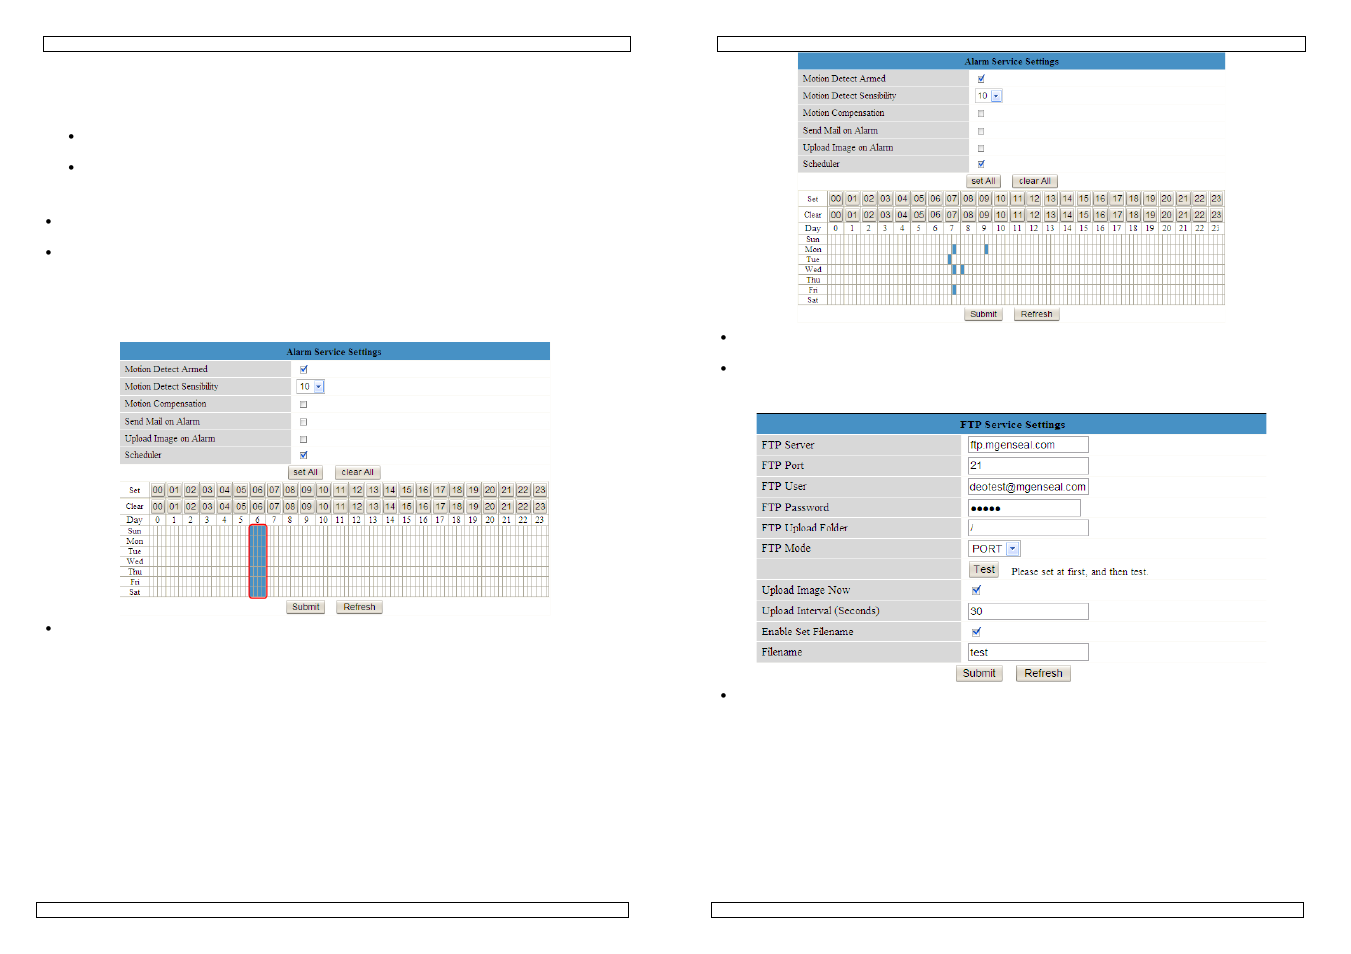Refresh the right-page Alarm Service Settings
Viewport: 1351px width, 954px height.
tap(1036, 314)
